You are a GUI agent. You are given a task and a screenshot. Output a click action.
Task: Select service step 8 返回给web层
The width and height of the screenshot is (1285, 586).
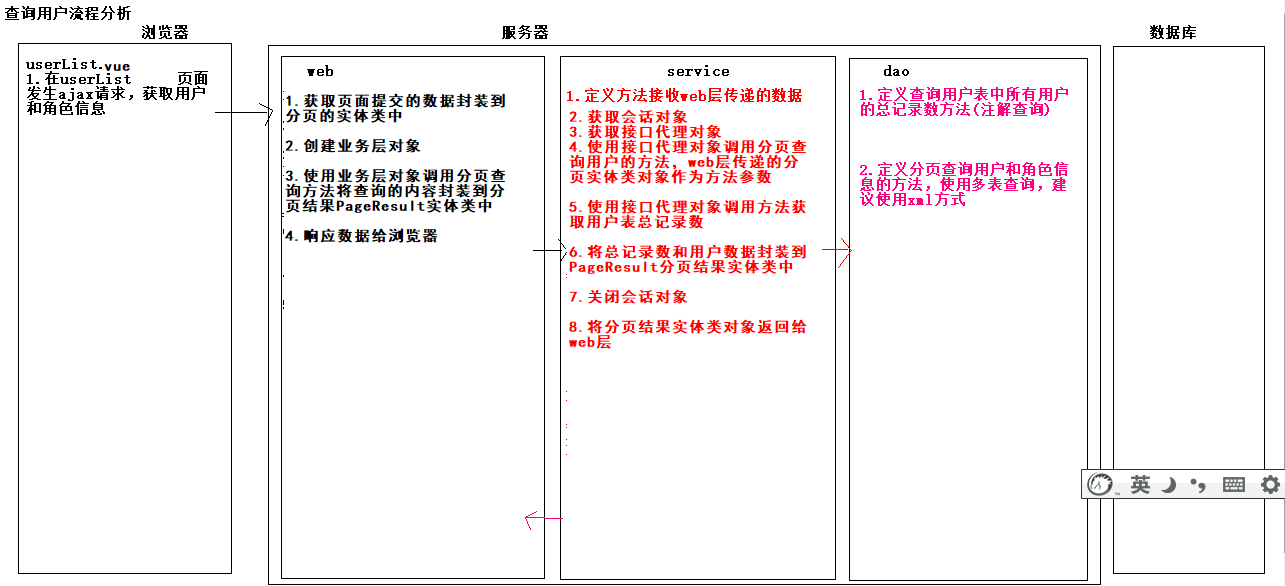coord(688,334)
